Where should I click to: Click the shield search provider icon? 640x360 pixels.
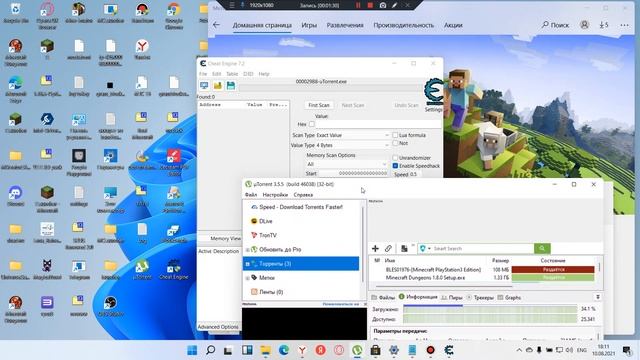click(x=423, y=248)
